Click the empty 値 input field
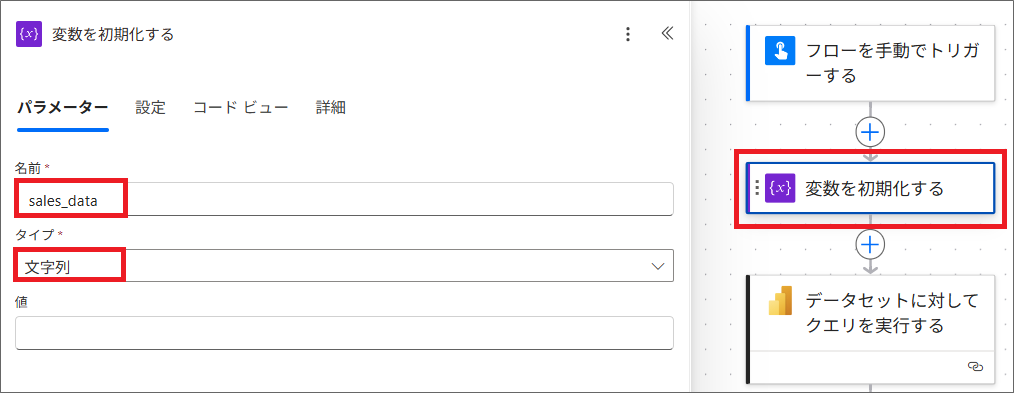Screen dimensions: 1014x393 (x=345, y=333)
